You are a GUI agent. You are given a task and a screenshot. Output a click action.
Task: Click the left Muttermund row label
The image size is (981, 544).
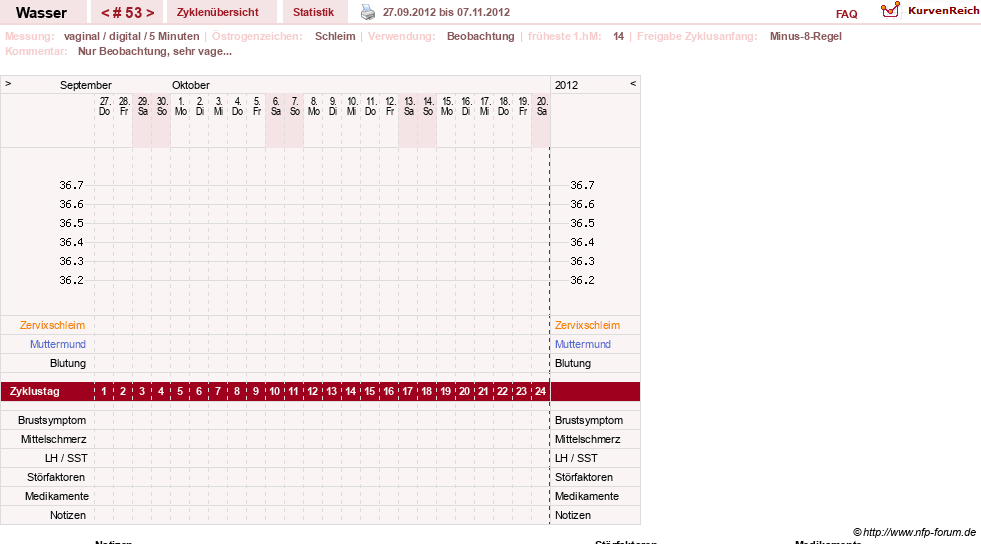pos(58,344)
